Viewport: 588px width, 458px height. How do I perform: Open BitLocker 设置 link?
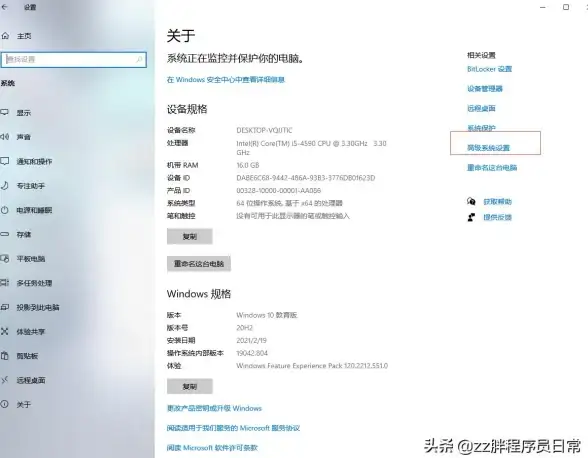click(x=489, y=69)
